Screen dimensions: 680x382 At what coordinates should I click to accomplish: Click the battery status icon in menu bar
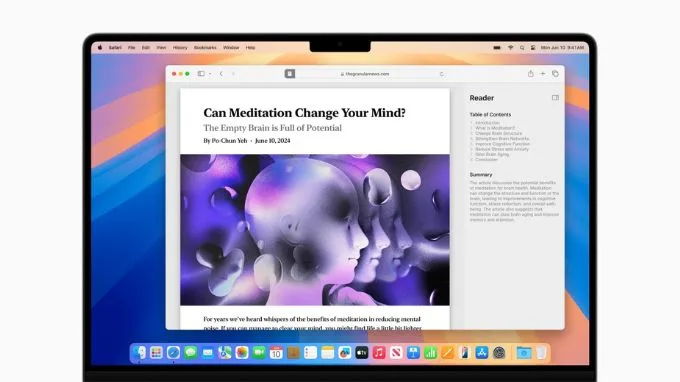pos(497,48)
